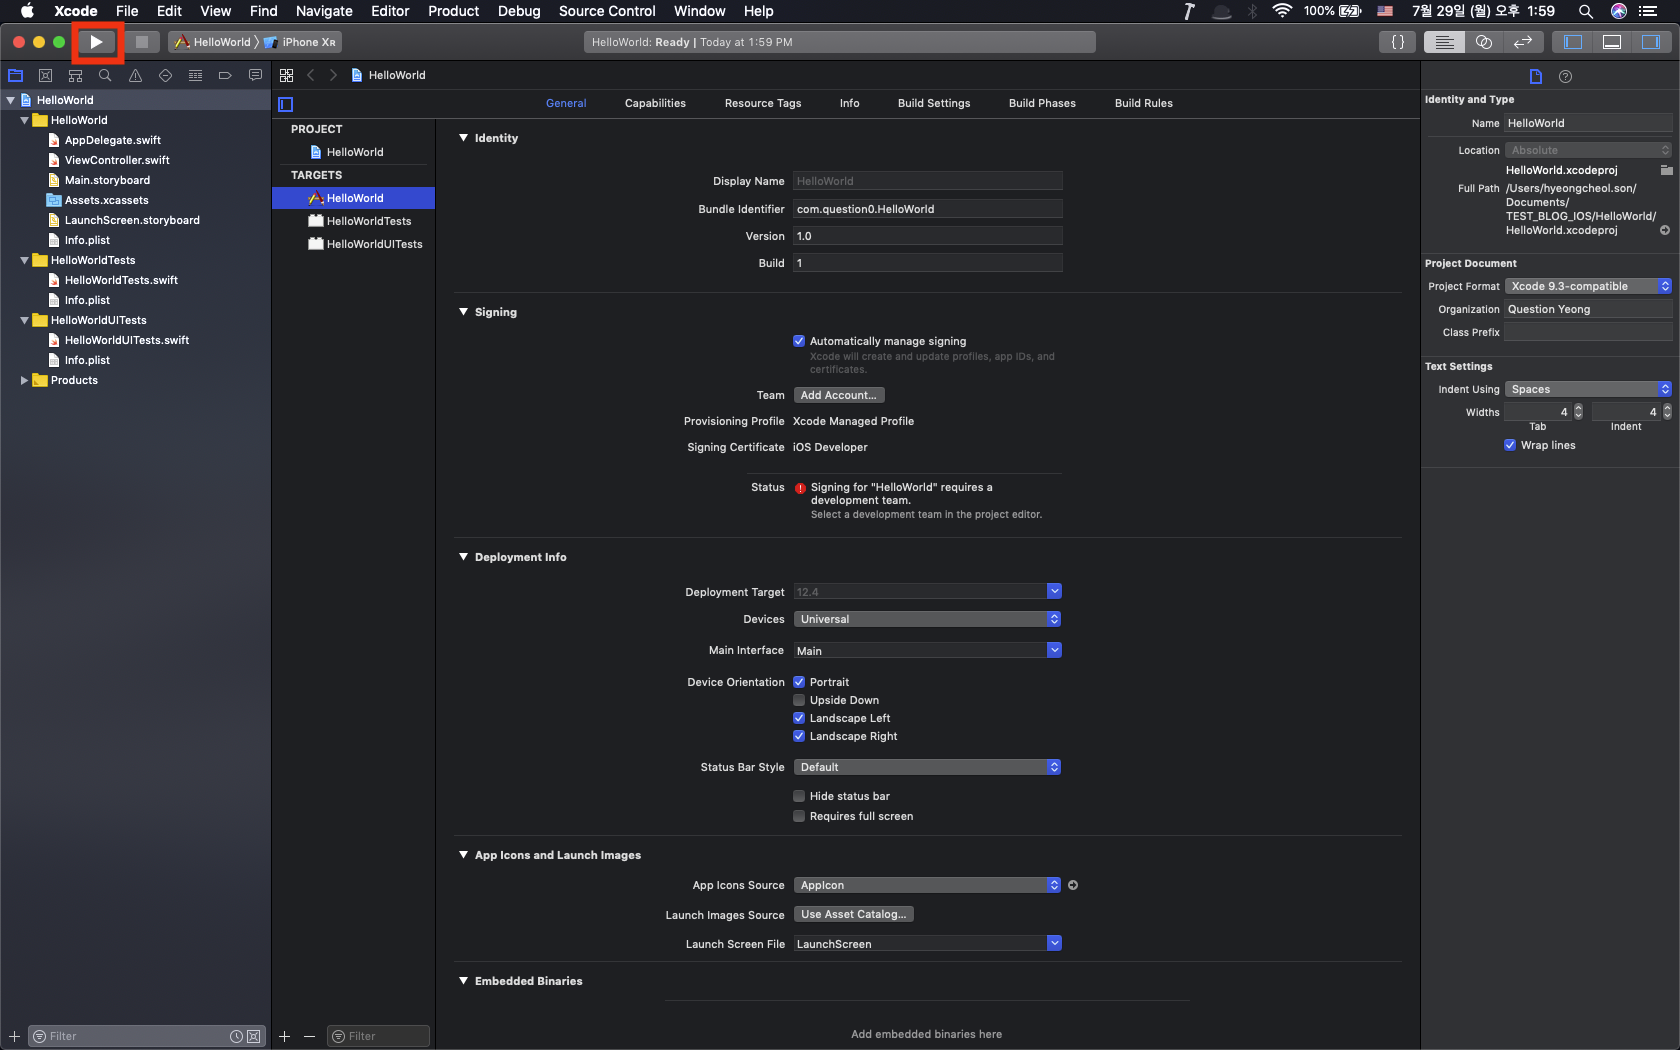Open the Issue navigator warning icon
Screen dimensions: 1680x1050
[135, 75]
